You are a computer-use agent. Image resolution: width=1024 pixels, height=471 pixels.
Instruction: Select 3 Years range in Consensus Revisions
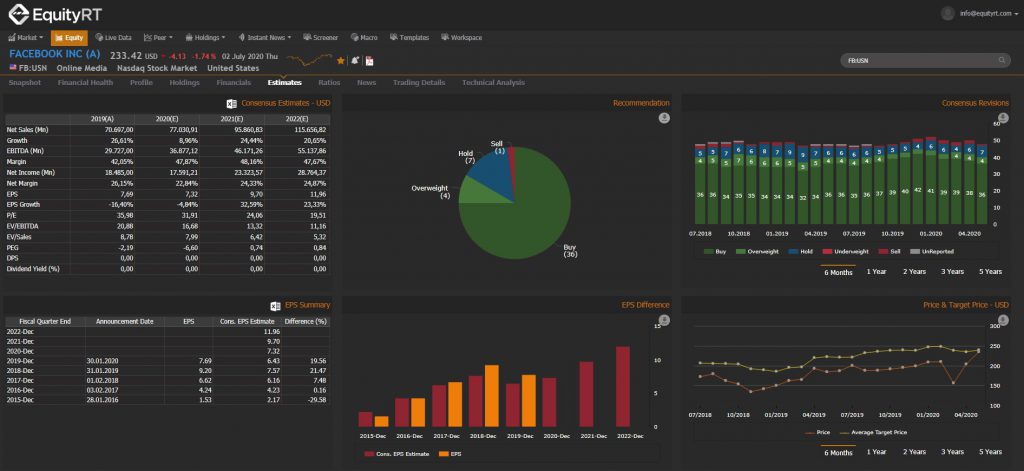tap(952, 272)
